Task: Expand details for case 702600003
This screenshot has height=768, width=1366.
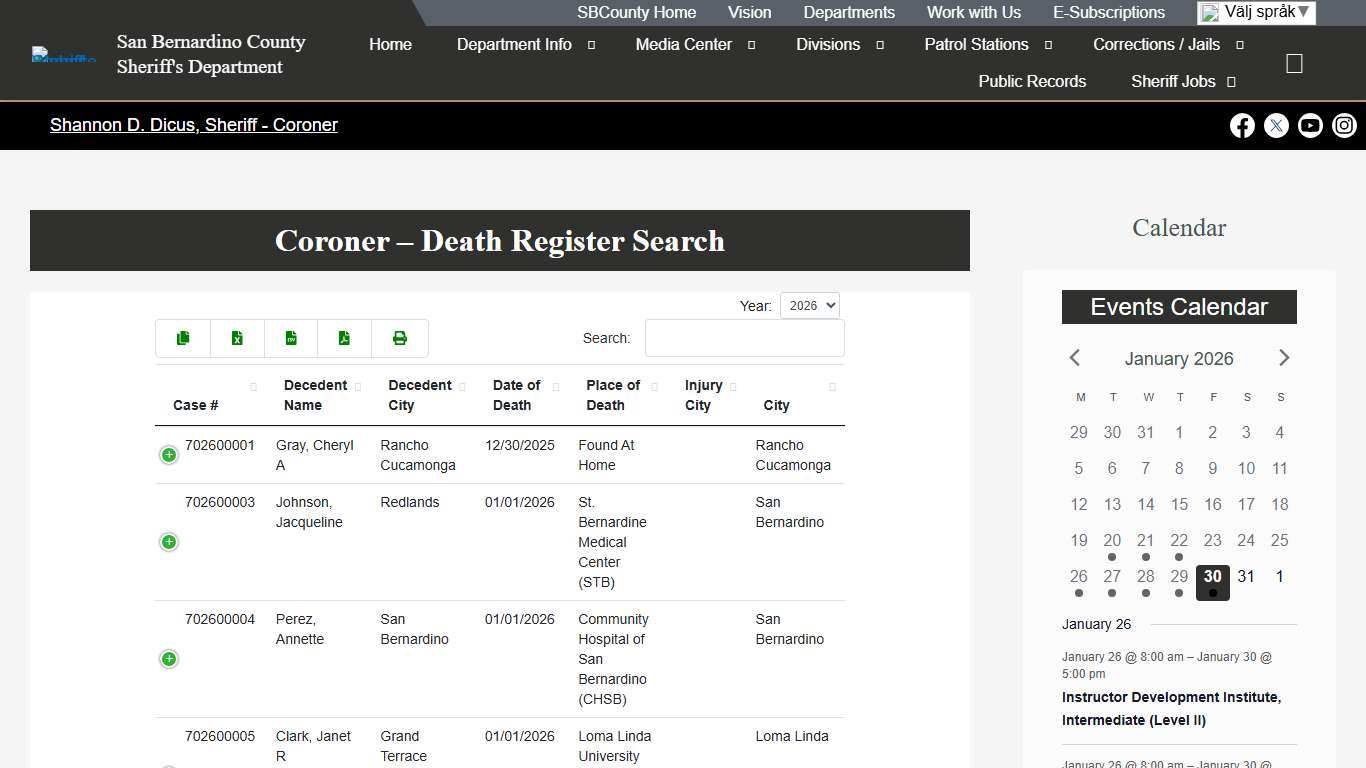Action: [x=168, y=541]
